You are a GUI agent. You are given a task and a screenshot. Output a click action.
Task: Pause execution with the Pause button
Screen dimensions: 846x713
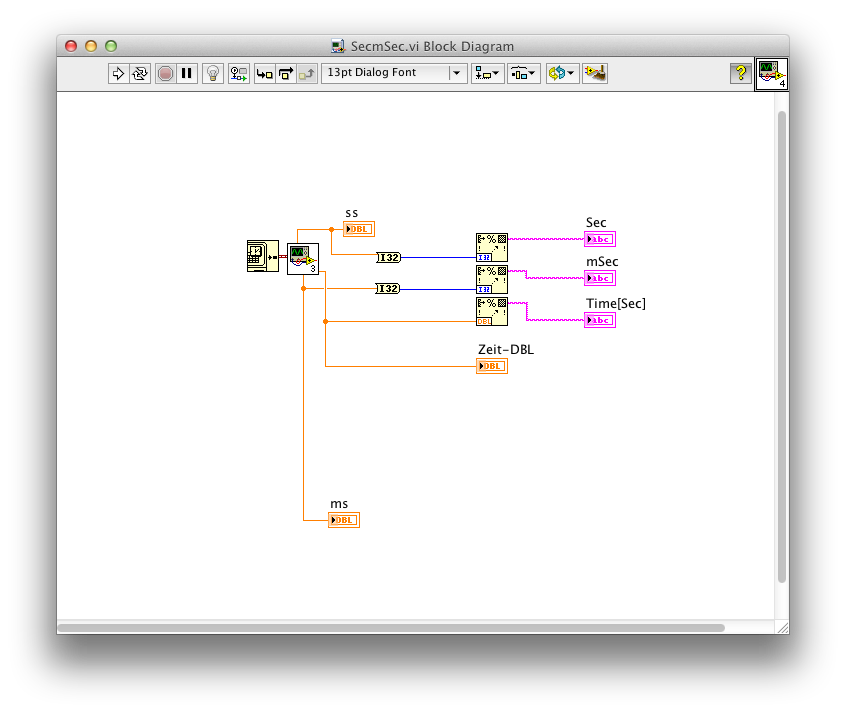(187, 73)
